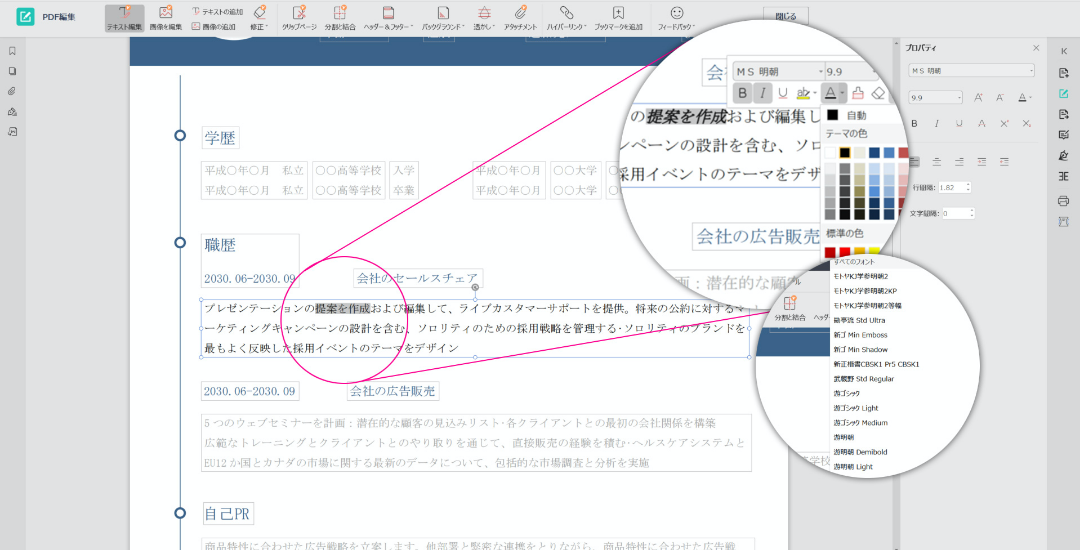Click the highlighted green edit icon in the right sidebar

1063,94
